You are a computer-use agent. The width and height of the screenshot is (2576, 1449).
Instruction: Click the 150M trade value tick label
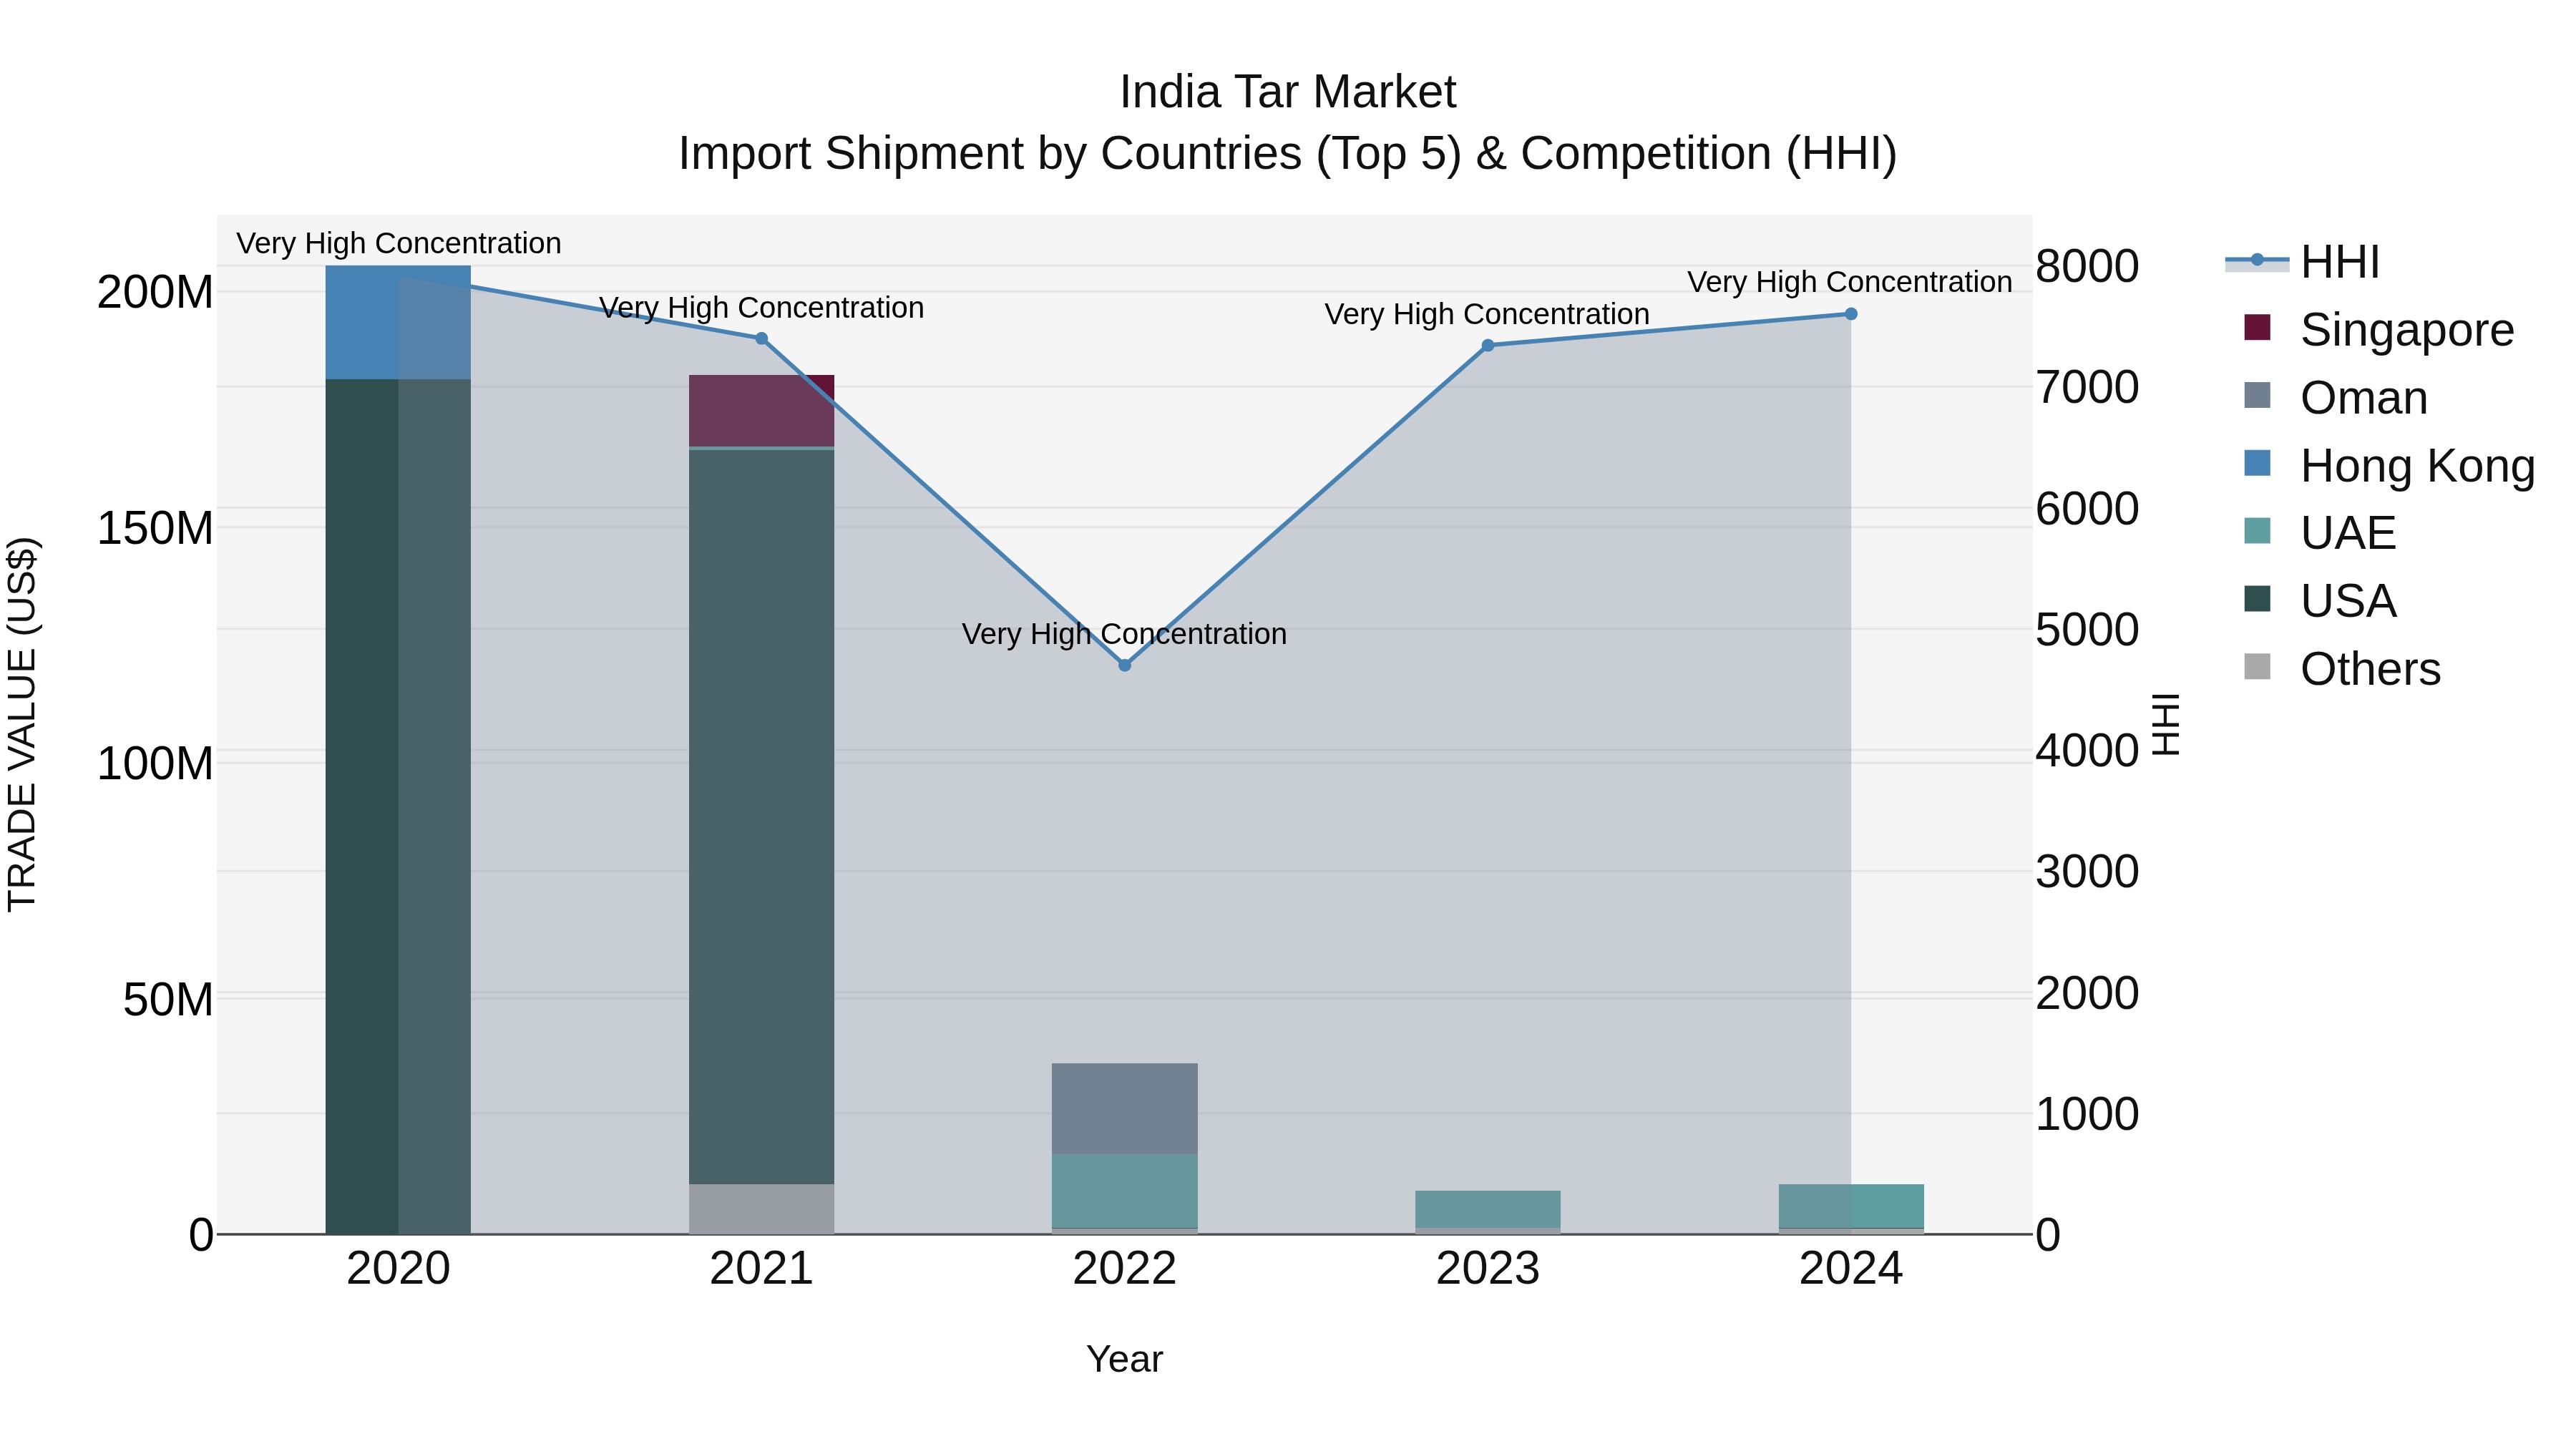pos(155,528)
